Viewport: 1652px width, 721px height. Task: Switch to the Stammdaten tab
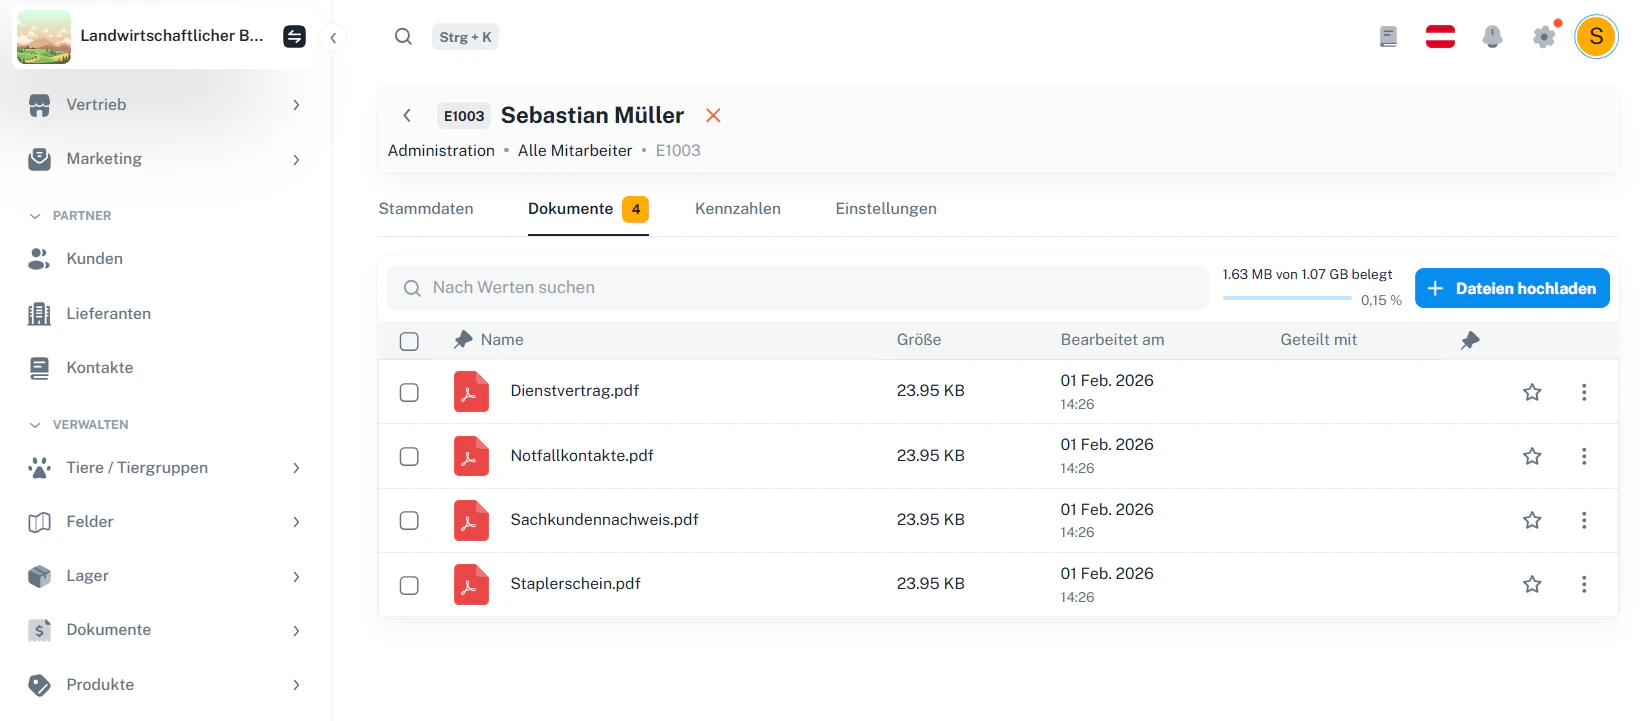pyautogui.click(x=426, y=209)
